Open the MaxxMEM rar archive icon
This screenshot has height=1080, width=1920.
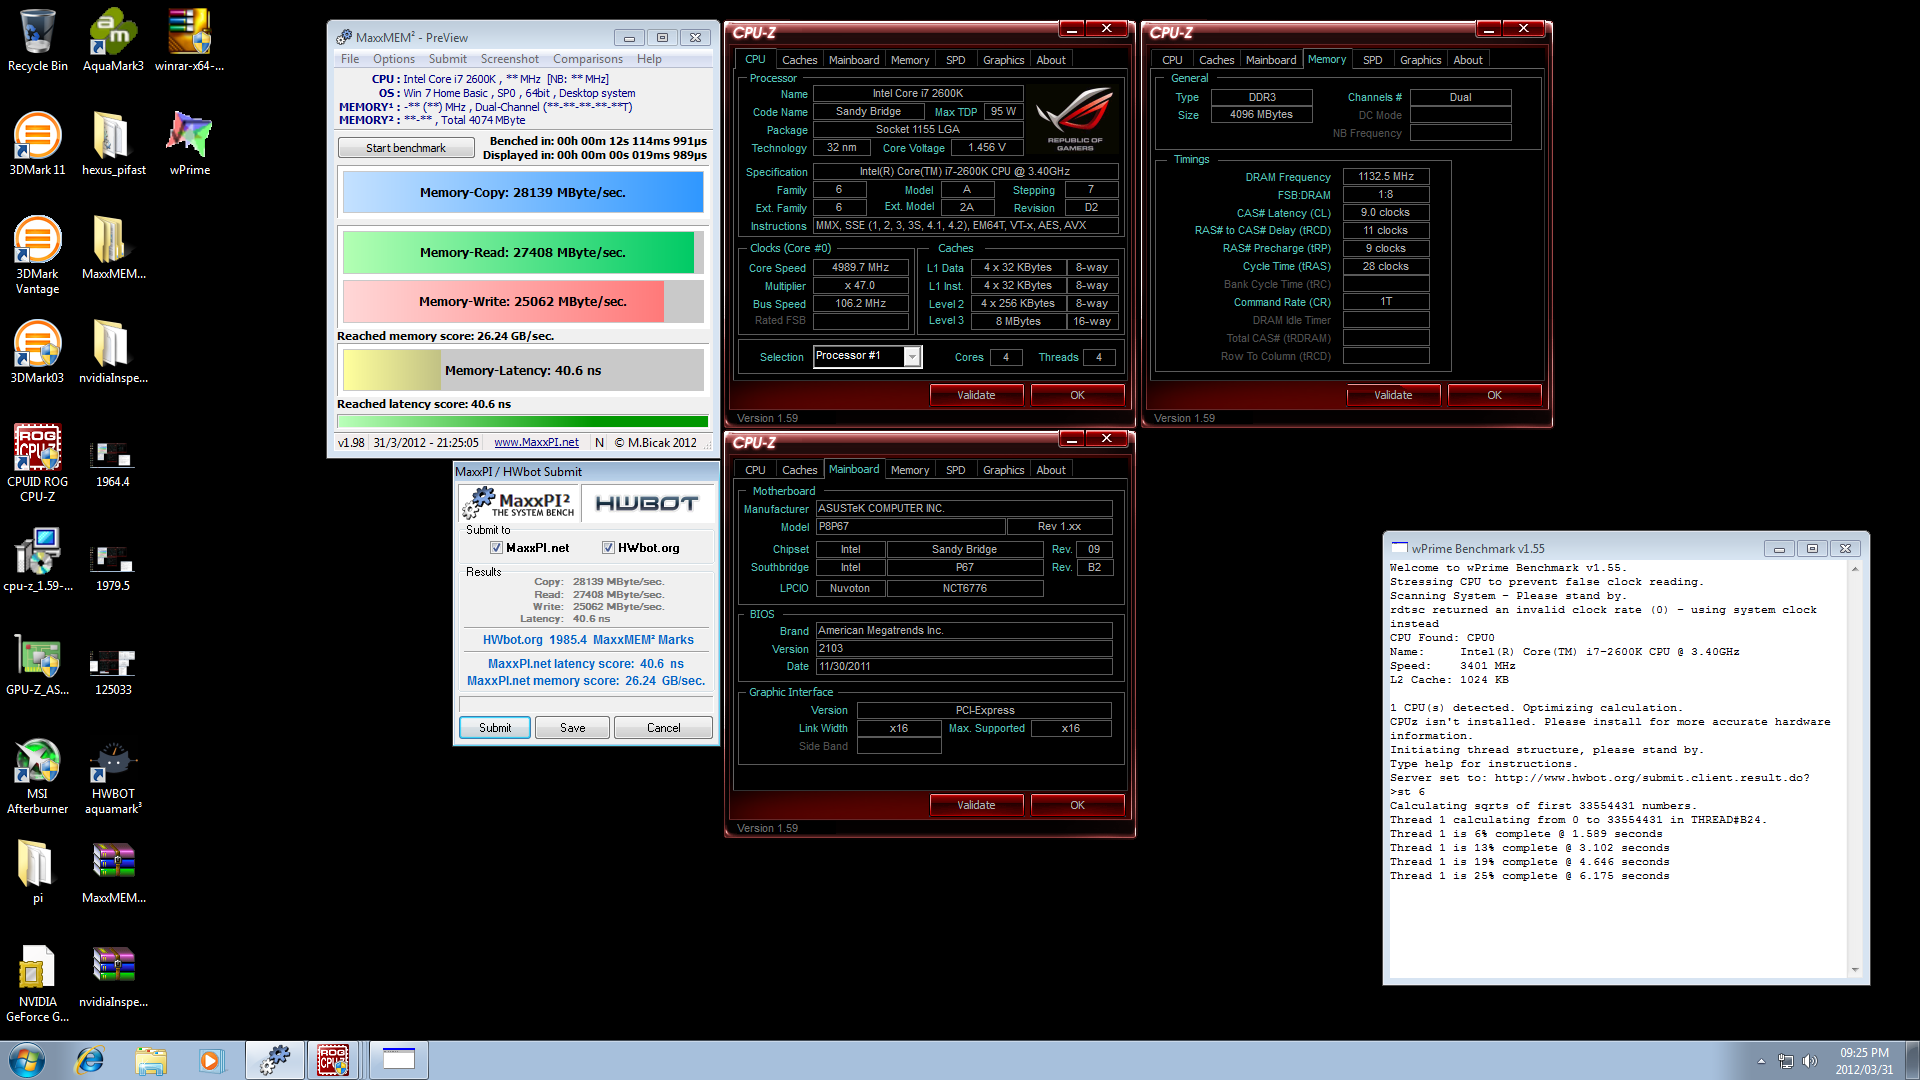coord(113,872)
